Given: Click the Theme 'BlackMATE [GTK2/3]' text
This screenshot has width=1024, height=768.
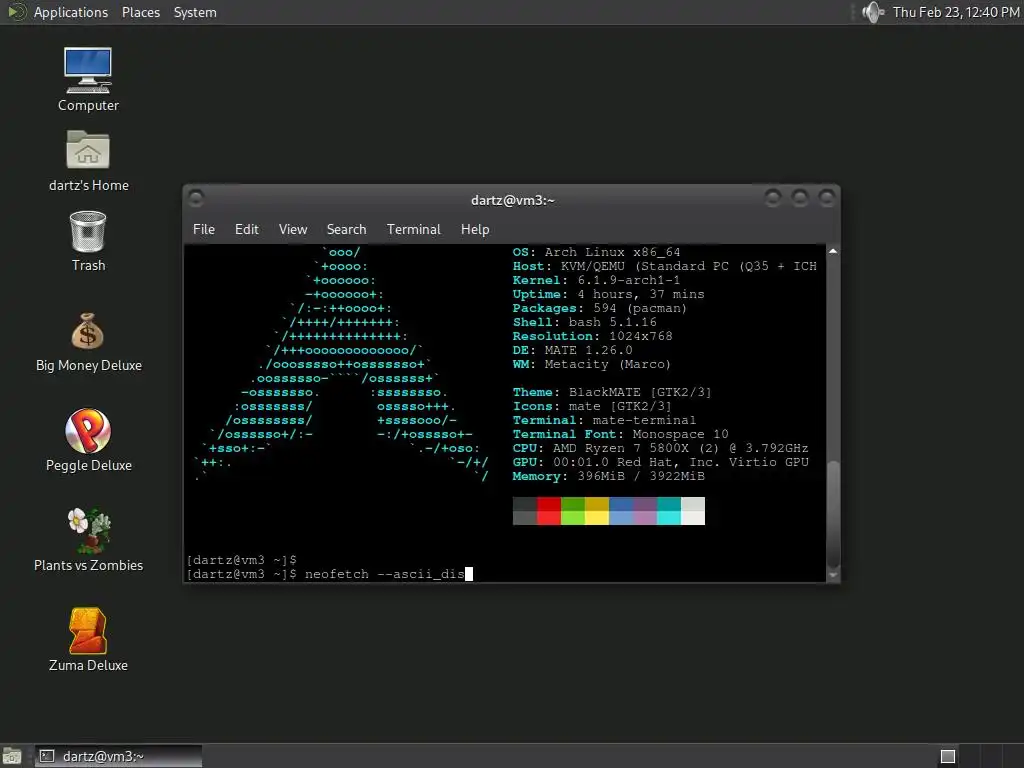Looking at the screenshot, I should click(x=640, y=392).
